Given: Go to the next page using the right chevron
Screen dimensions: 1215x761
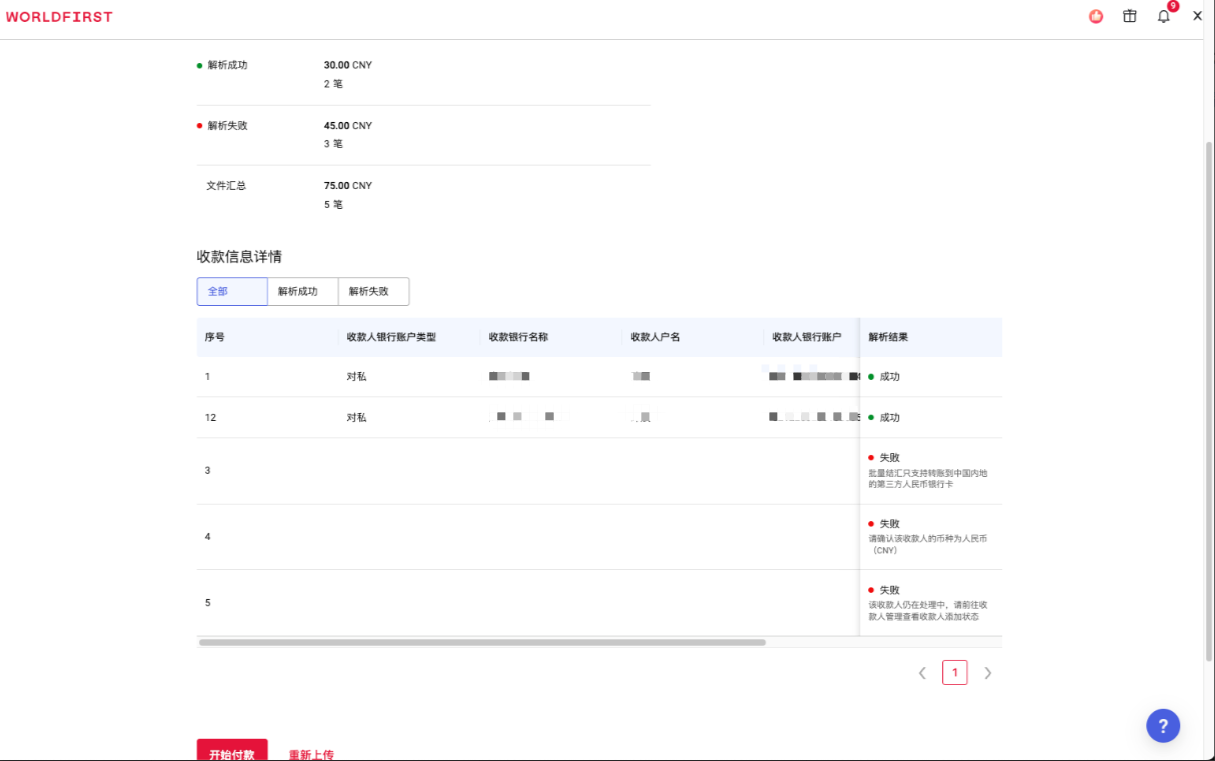Looking at the screenshot, I should pos(988,672).
